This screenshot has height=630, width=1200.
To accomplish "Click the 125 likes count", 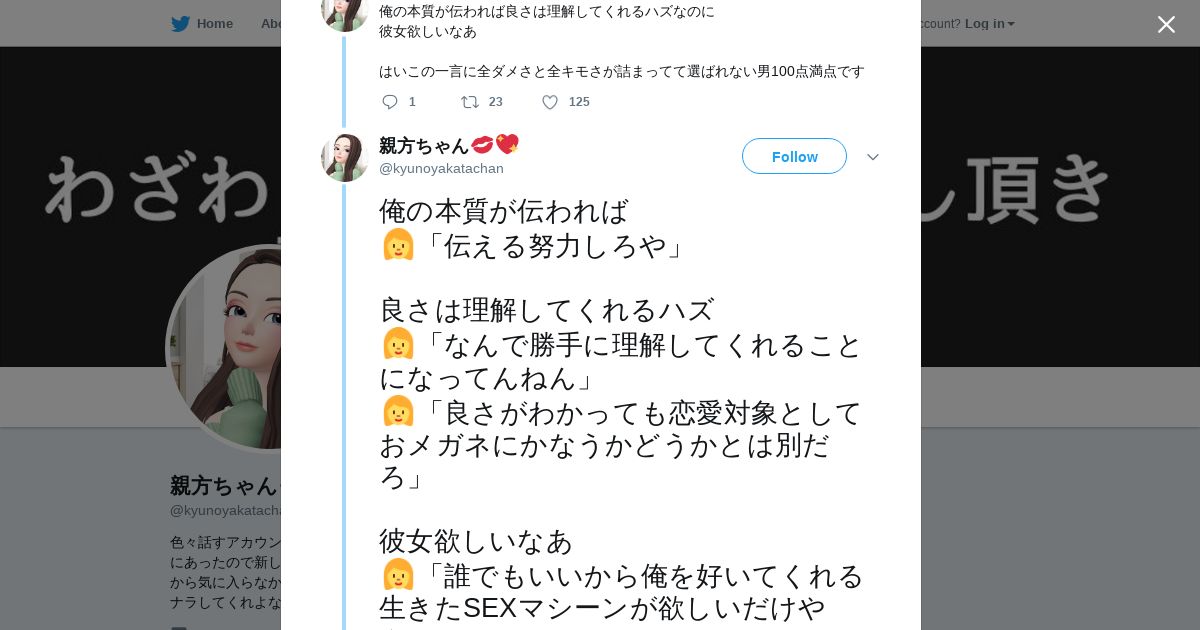I will [579, 102].
